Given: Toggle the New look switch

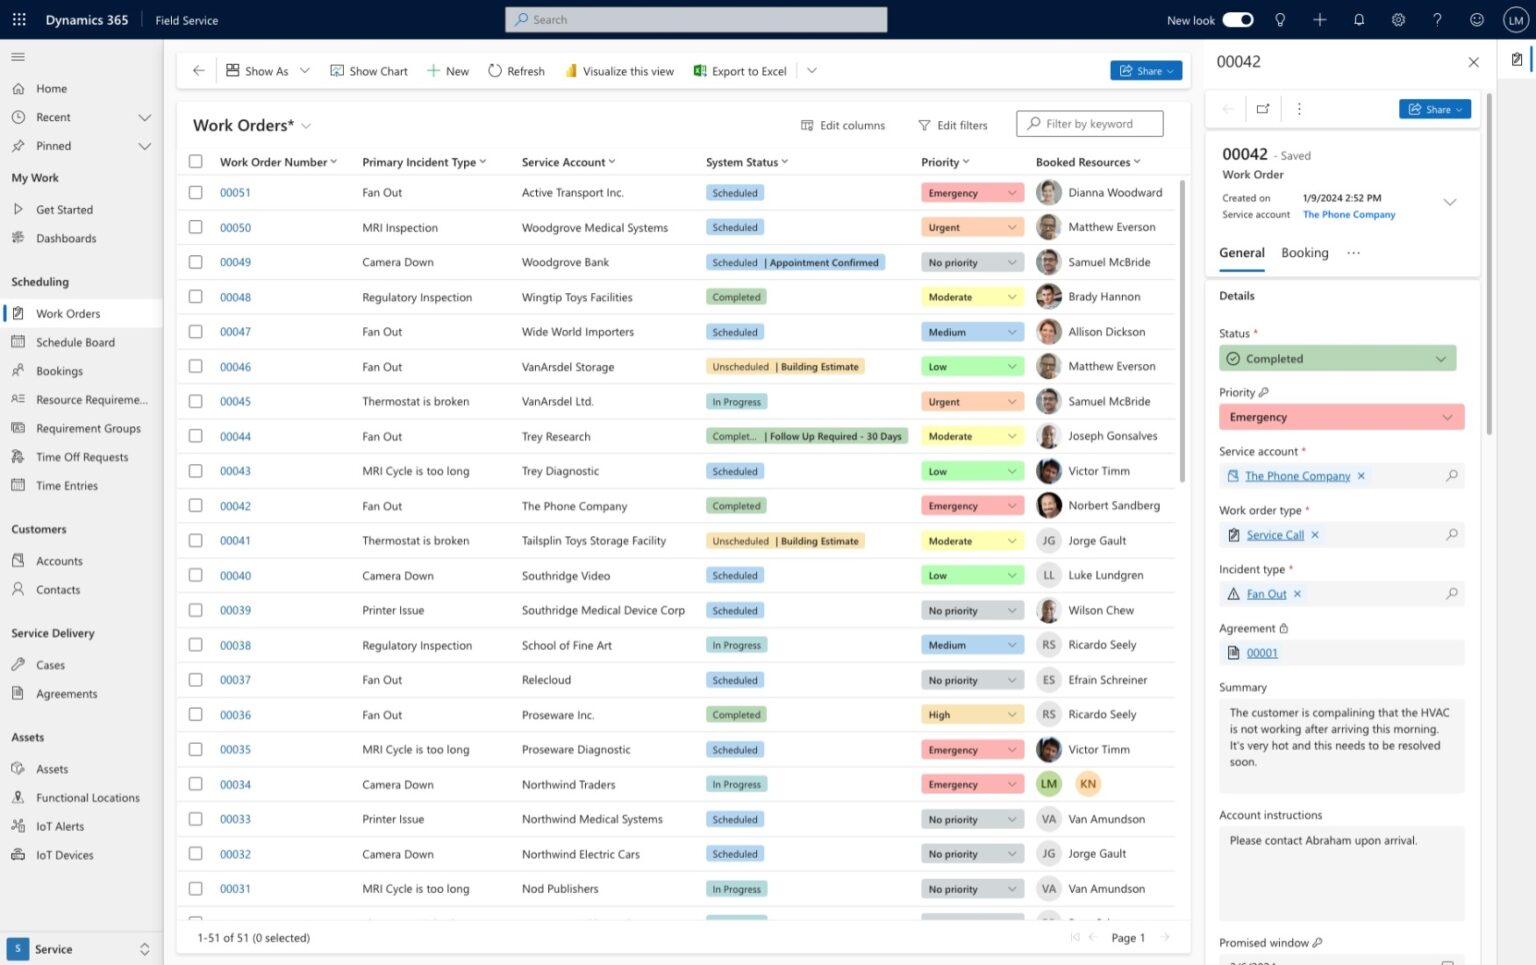Looking at the screenshot, I should click(1237, 19).
